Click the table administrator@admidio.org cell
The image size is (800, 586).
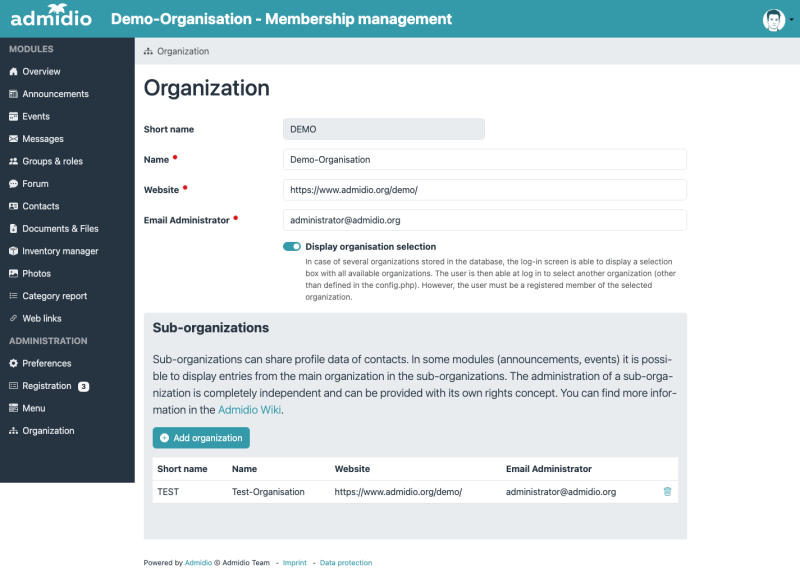(561, 492)
